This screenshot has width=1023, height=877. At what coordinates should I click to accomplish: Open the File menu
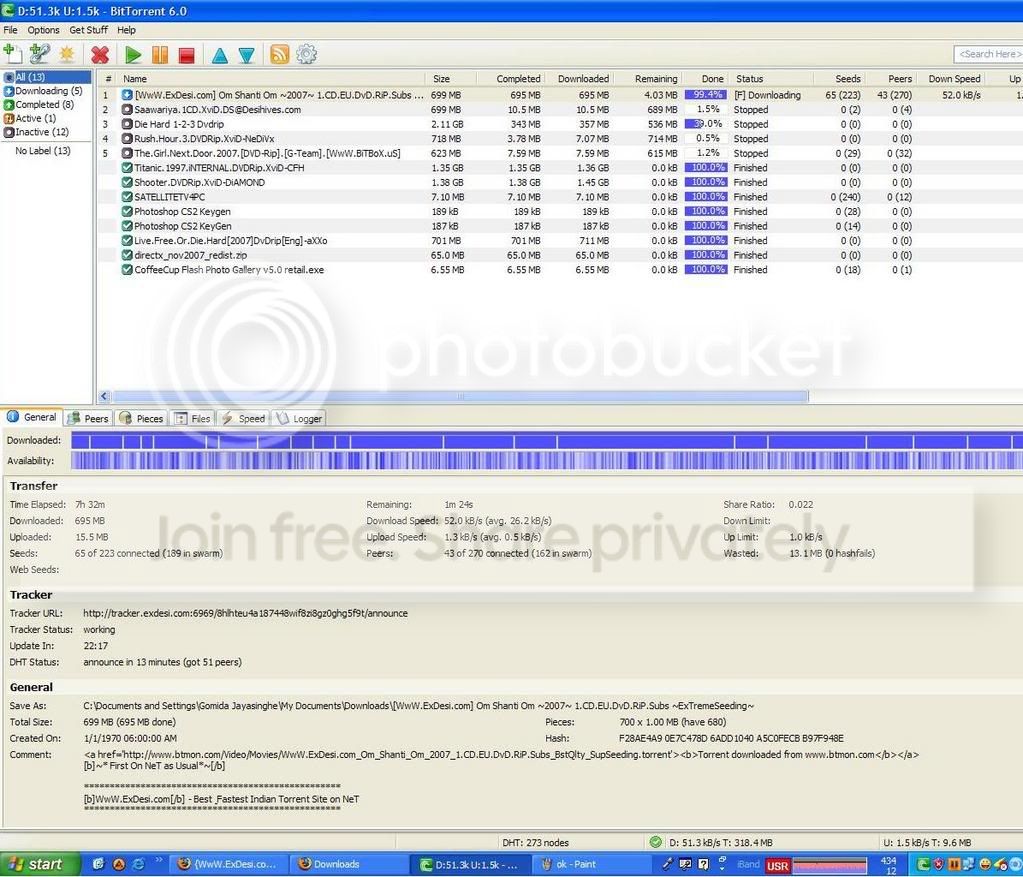click(x=10, y=30)
